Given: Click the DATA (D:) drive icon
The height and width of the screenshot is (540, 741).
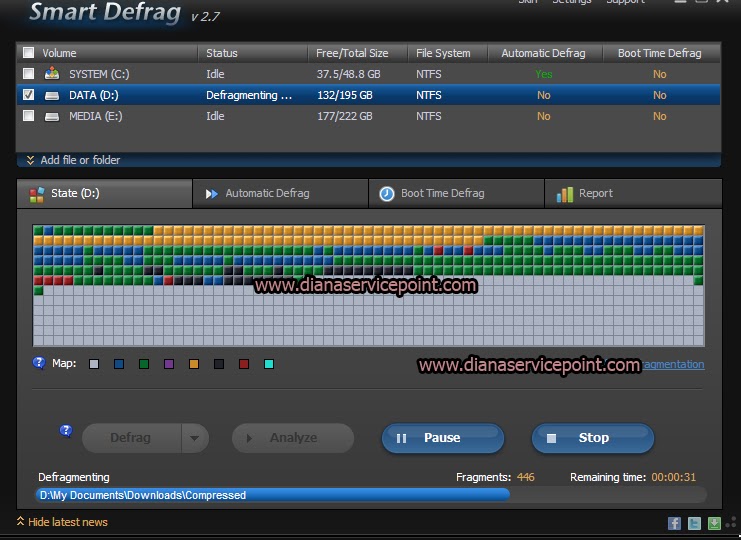Looking at the screenshot, I should point(52,95).
